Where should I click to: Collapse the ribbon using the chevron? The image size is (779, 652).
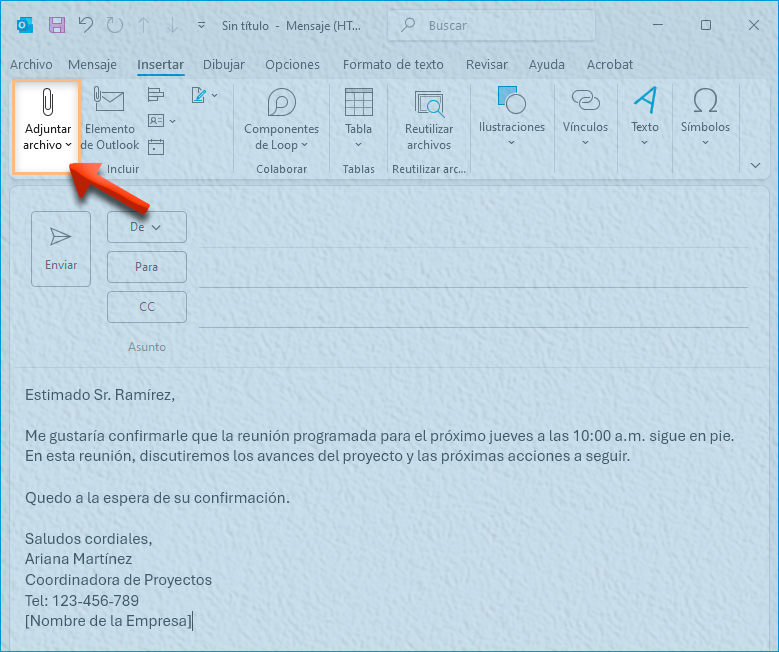coord(755,165)
